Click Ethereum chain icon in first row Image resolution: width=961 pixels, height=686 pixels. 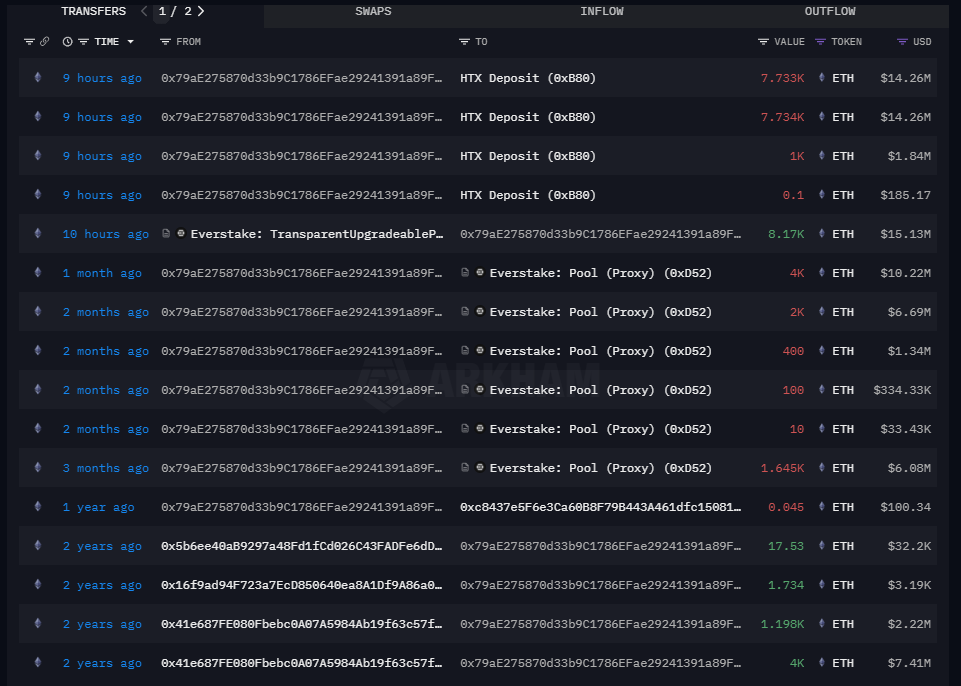click(38, 78)
